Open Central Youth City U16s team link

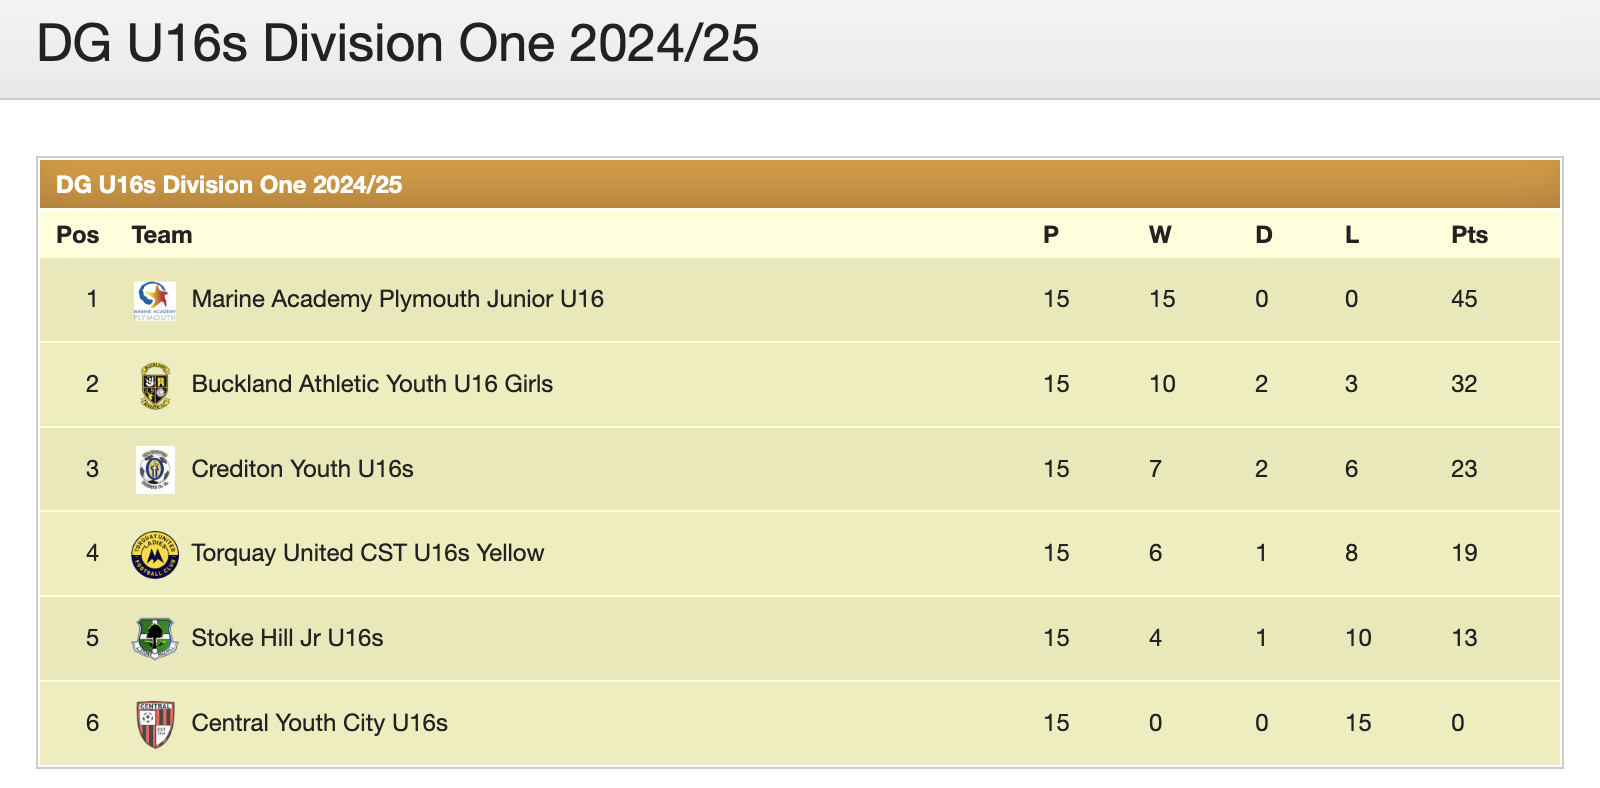[319, 723]
